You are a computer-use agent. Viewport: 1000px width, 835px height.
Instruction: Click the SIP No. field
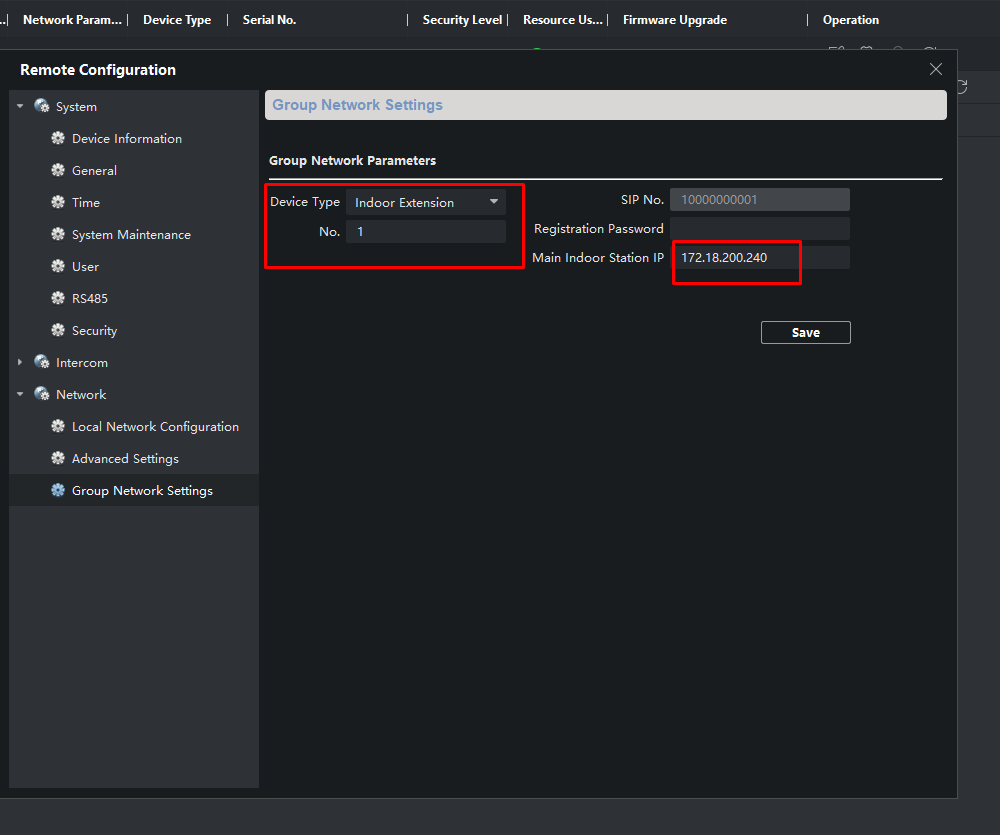click(760, 200)
